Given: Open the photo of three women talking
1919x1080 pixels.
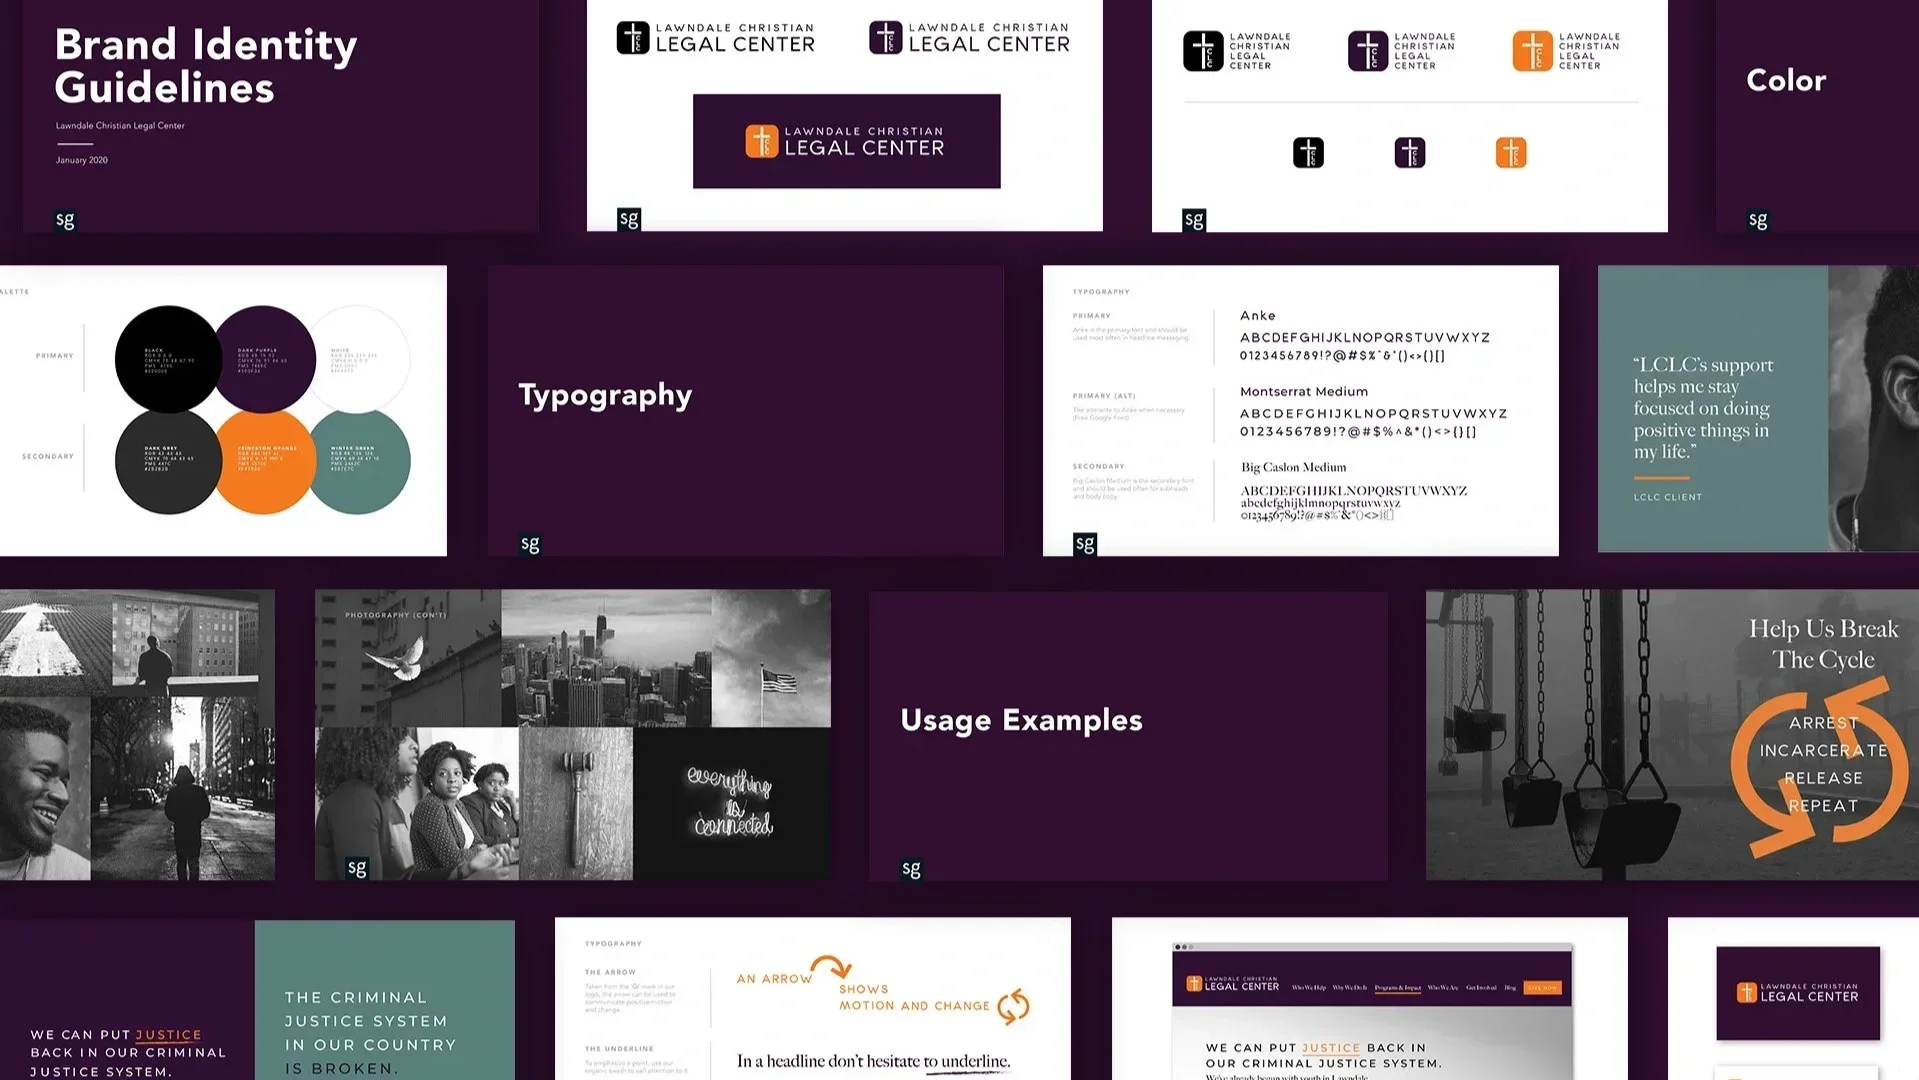Looking at the screenshot, I should click(417, 803).
